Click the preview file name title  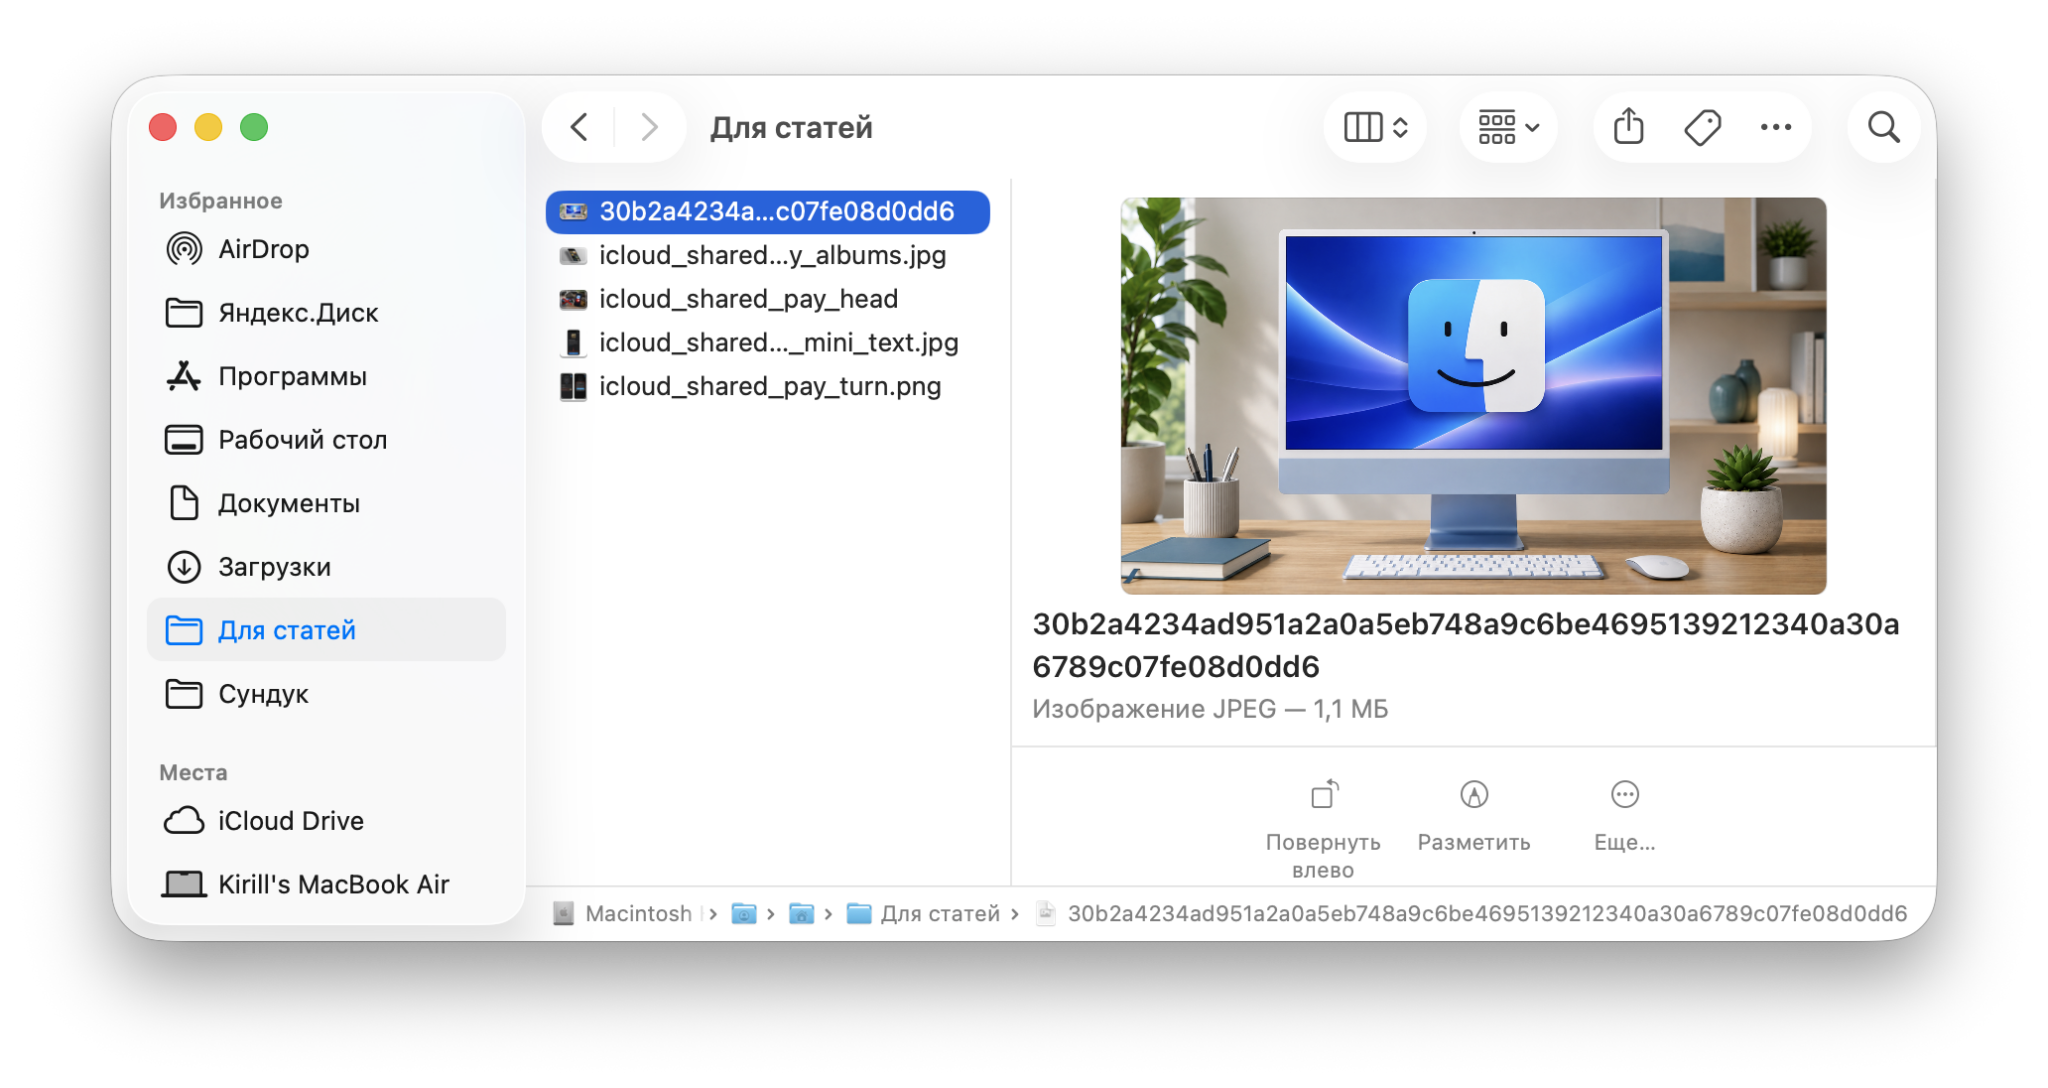click(1466, 645)
